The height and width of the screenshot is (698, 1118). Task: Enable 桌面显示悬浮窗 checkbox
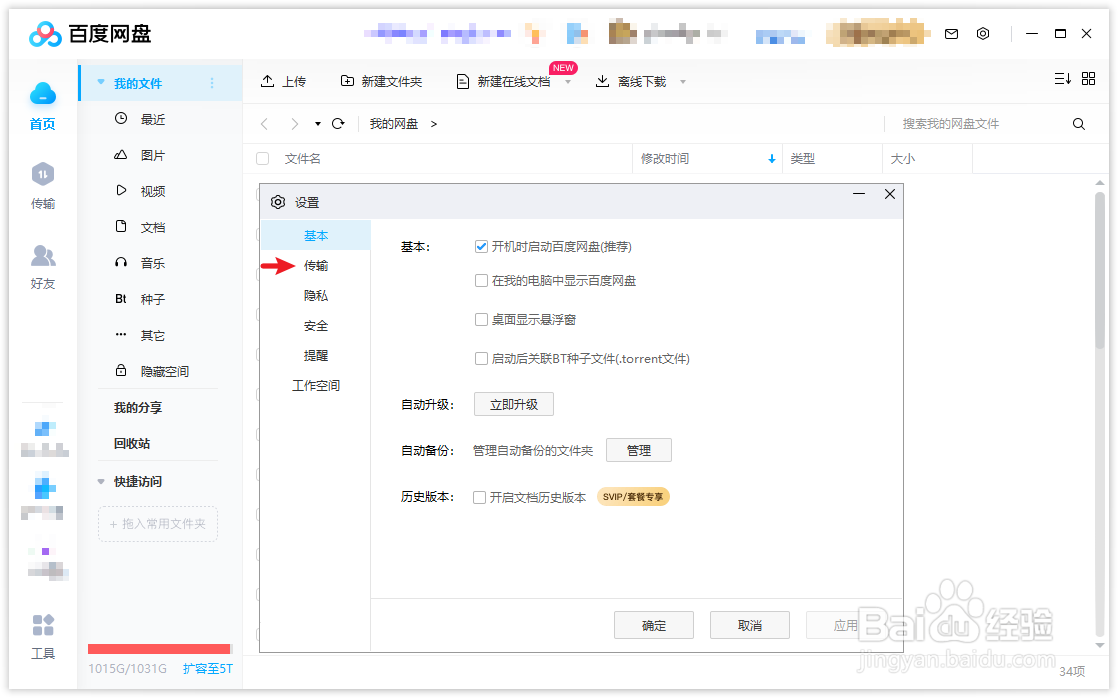pyautogui.click(x=481, y=319)
